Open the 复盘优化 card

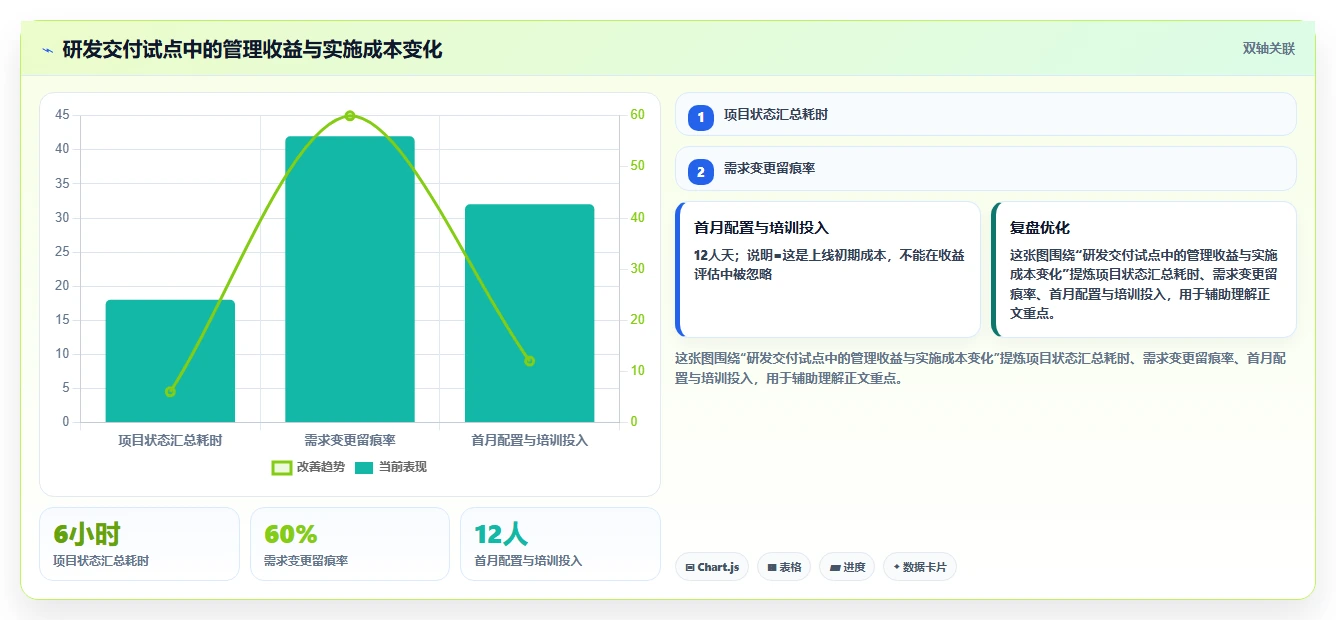point(1144,270)
